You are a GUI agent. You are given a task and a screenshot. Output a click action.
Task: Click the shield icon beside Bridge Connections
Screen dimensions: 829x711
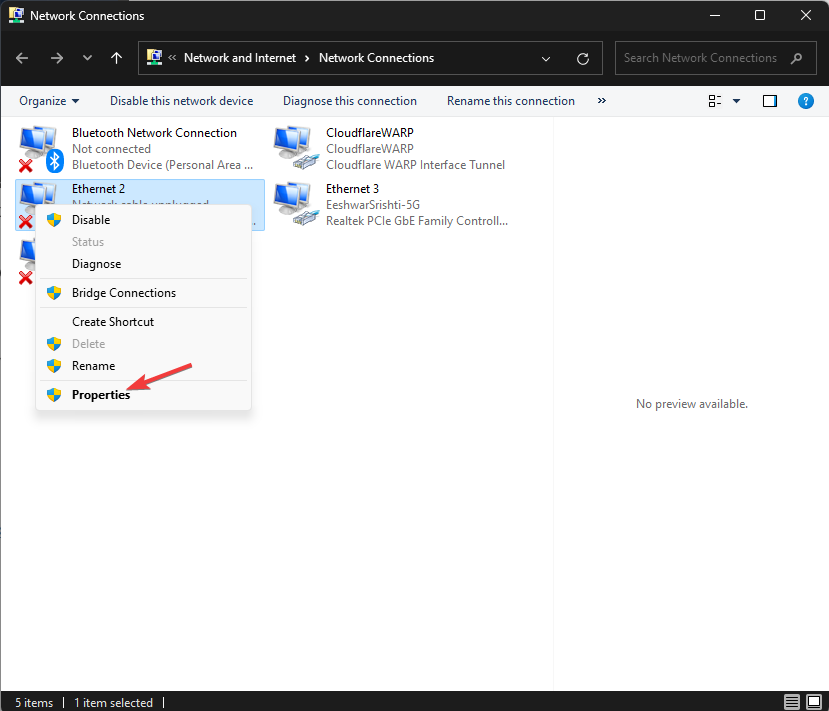click(x=54, y=293)
